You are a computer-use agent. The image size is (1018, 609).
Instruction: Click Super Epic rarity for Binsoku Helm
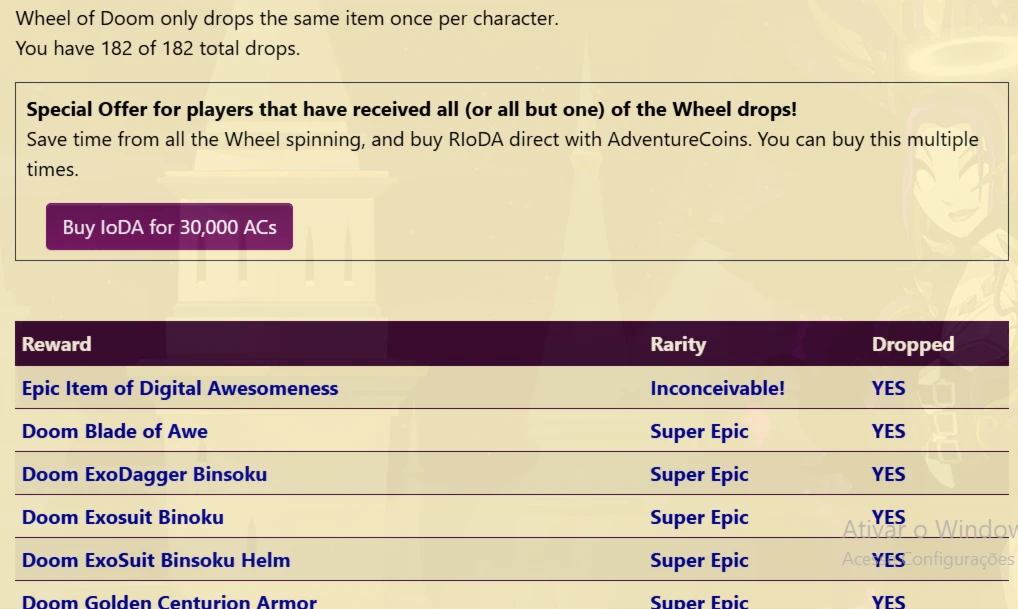[699, 560]
